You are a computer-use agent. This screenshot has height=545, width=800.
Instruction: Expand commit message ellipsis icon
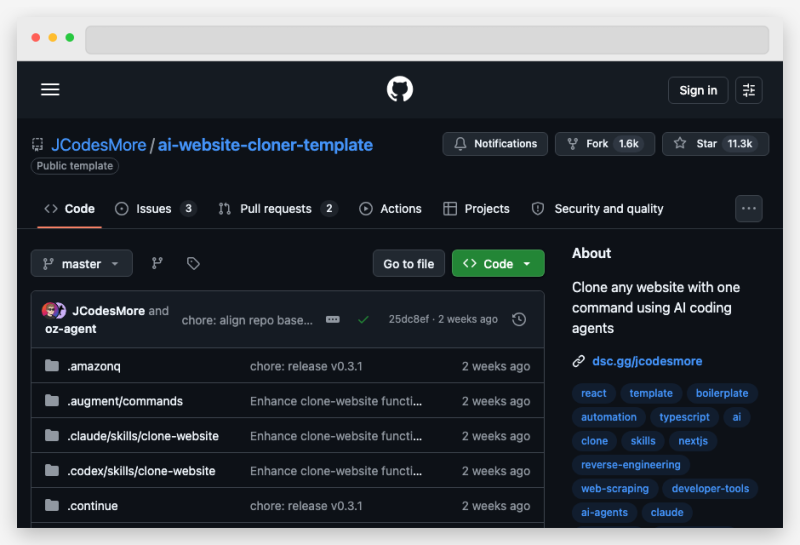333,319
